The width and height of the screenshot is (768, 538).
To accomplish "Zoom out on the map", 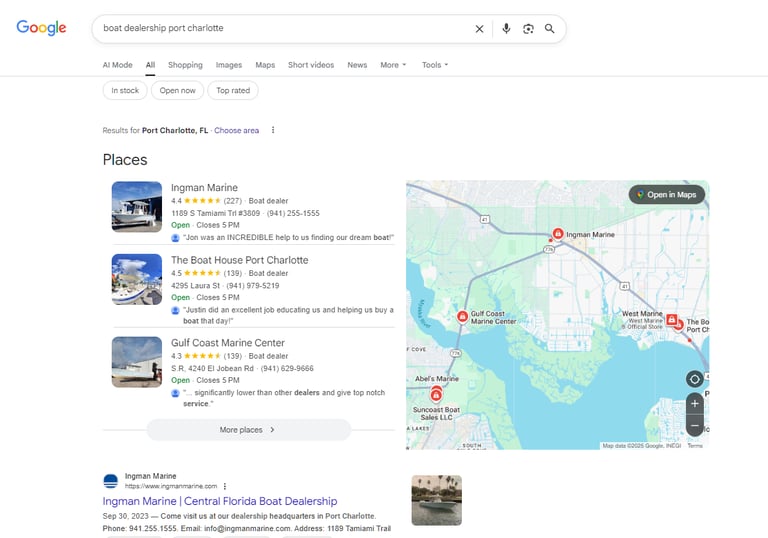I will (695, 425).
